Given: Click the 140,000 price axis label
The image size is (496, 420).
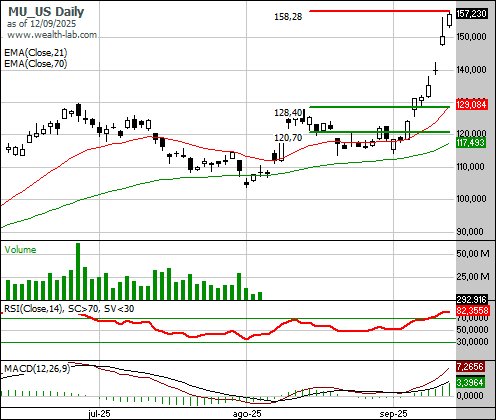Looking at the screenshot, I should point(471,70).
